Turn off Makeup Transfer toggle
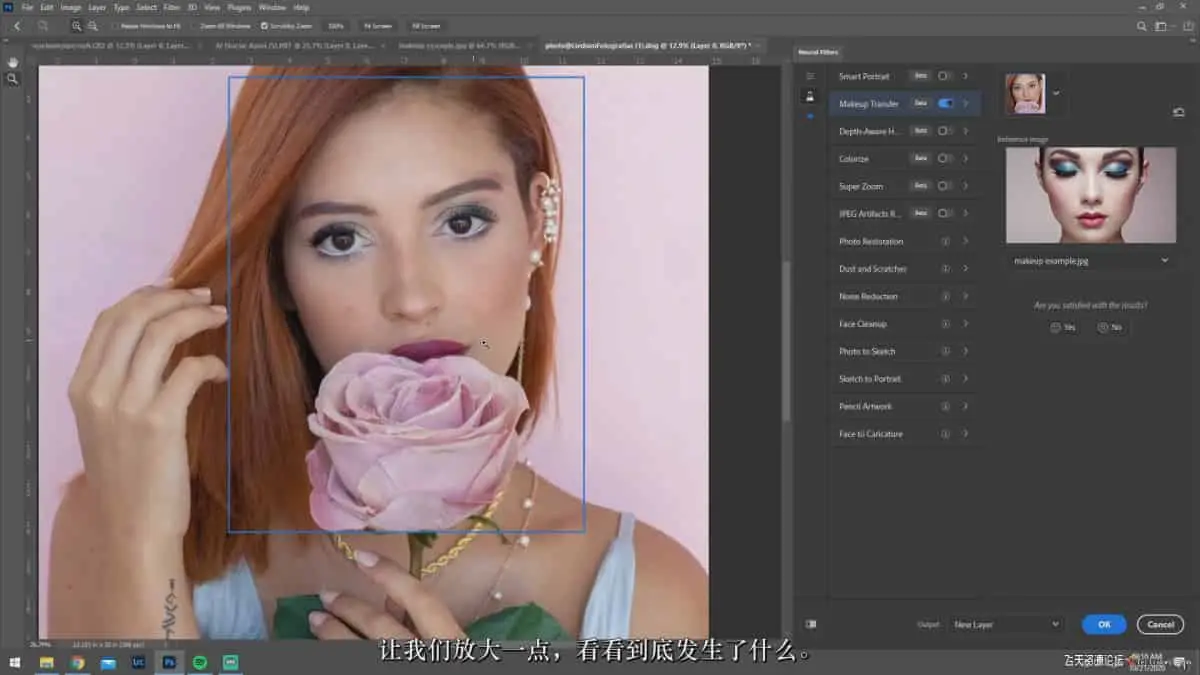The width and height of the screenshot is (1200, 675). coord(945,103)
